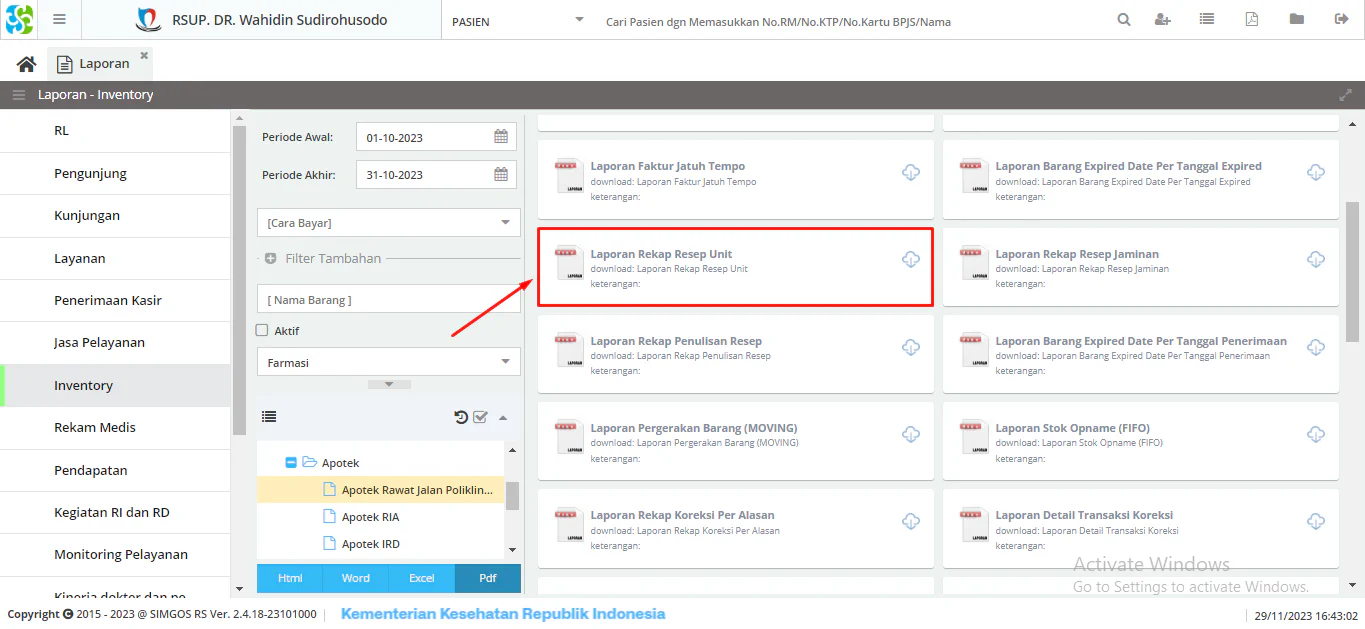Image resolution: width=1365 pixels, height=629 pixels.
Task: Go to the home icon tab
Action: coord(27,64)
